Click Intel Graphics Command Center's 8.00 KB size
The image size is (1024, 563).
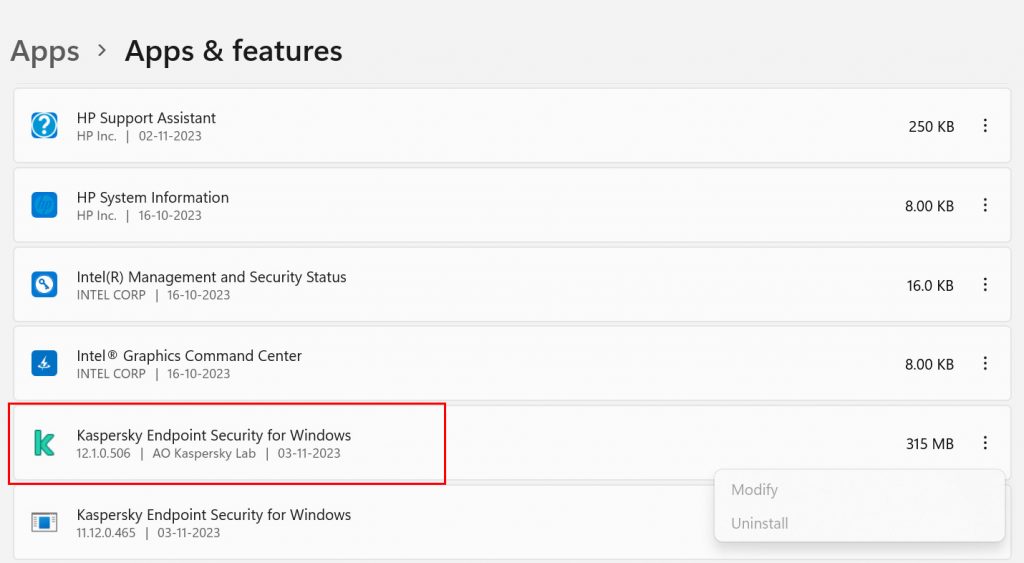coord(929,364)
